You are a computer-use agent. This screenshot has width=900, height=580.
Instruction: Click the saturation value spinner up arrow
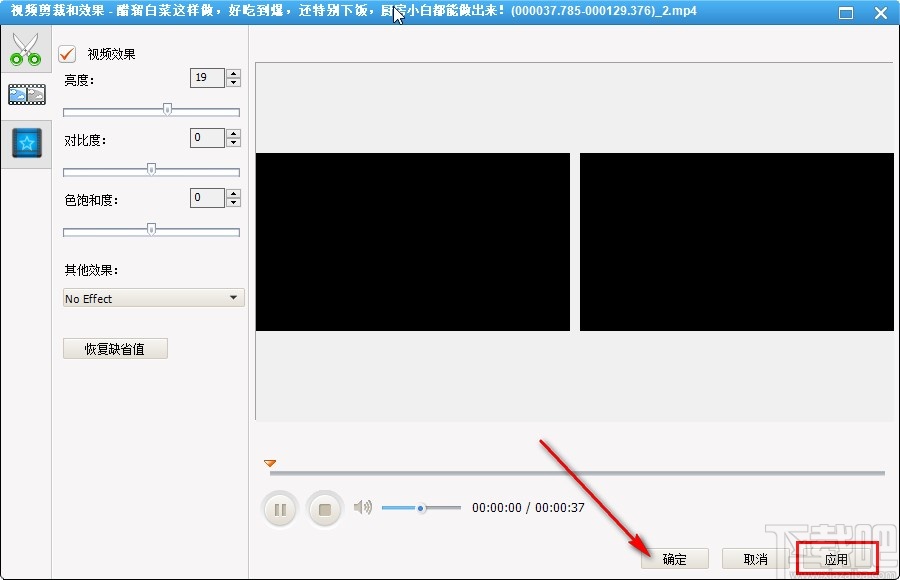[231, 193]
